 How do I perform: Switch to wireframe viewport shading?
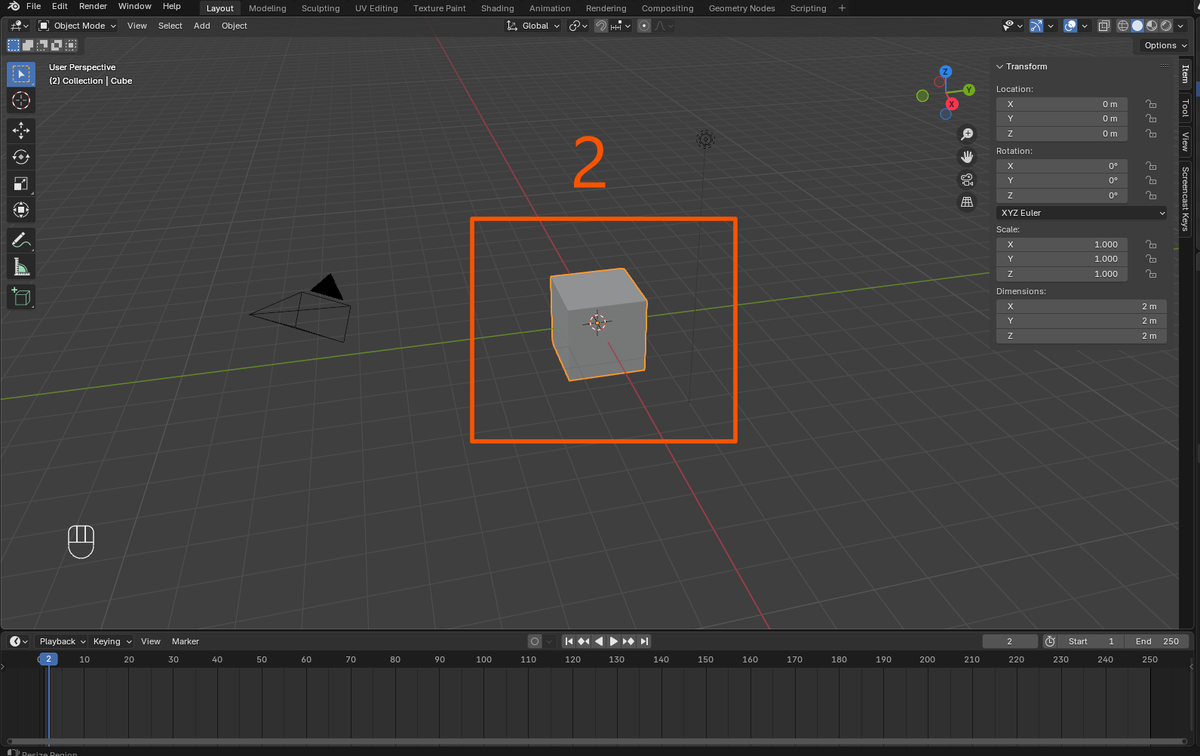[1123, 26]
